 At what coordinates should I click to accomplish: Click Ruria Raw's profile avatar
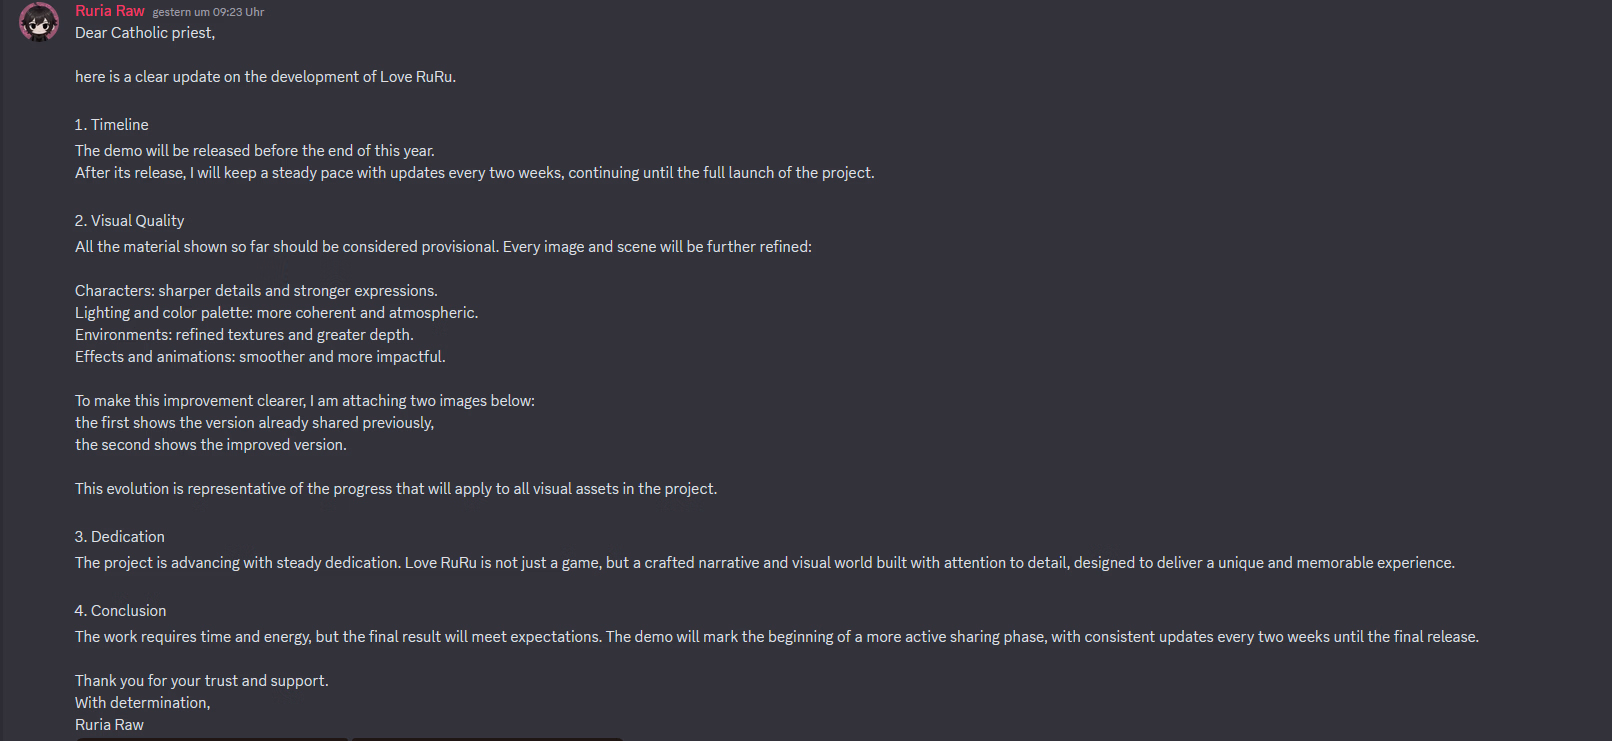tap(39, 22)
